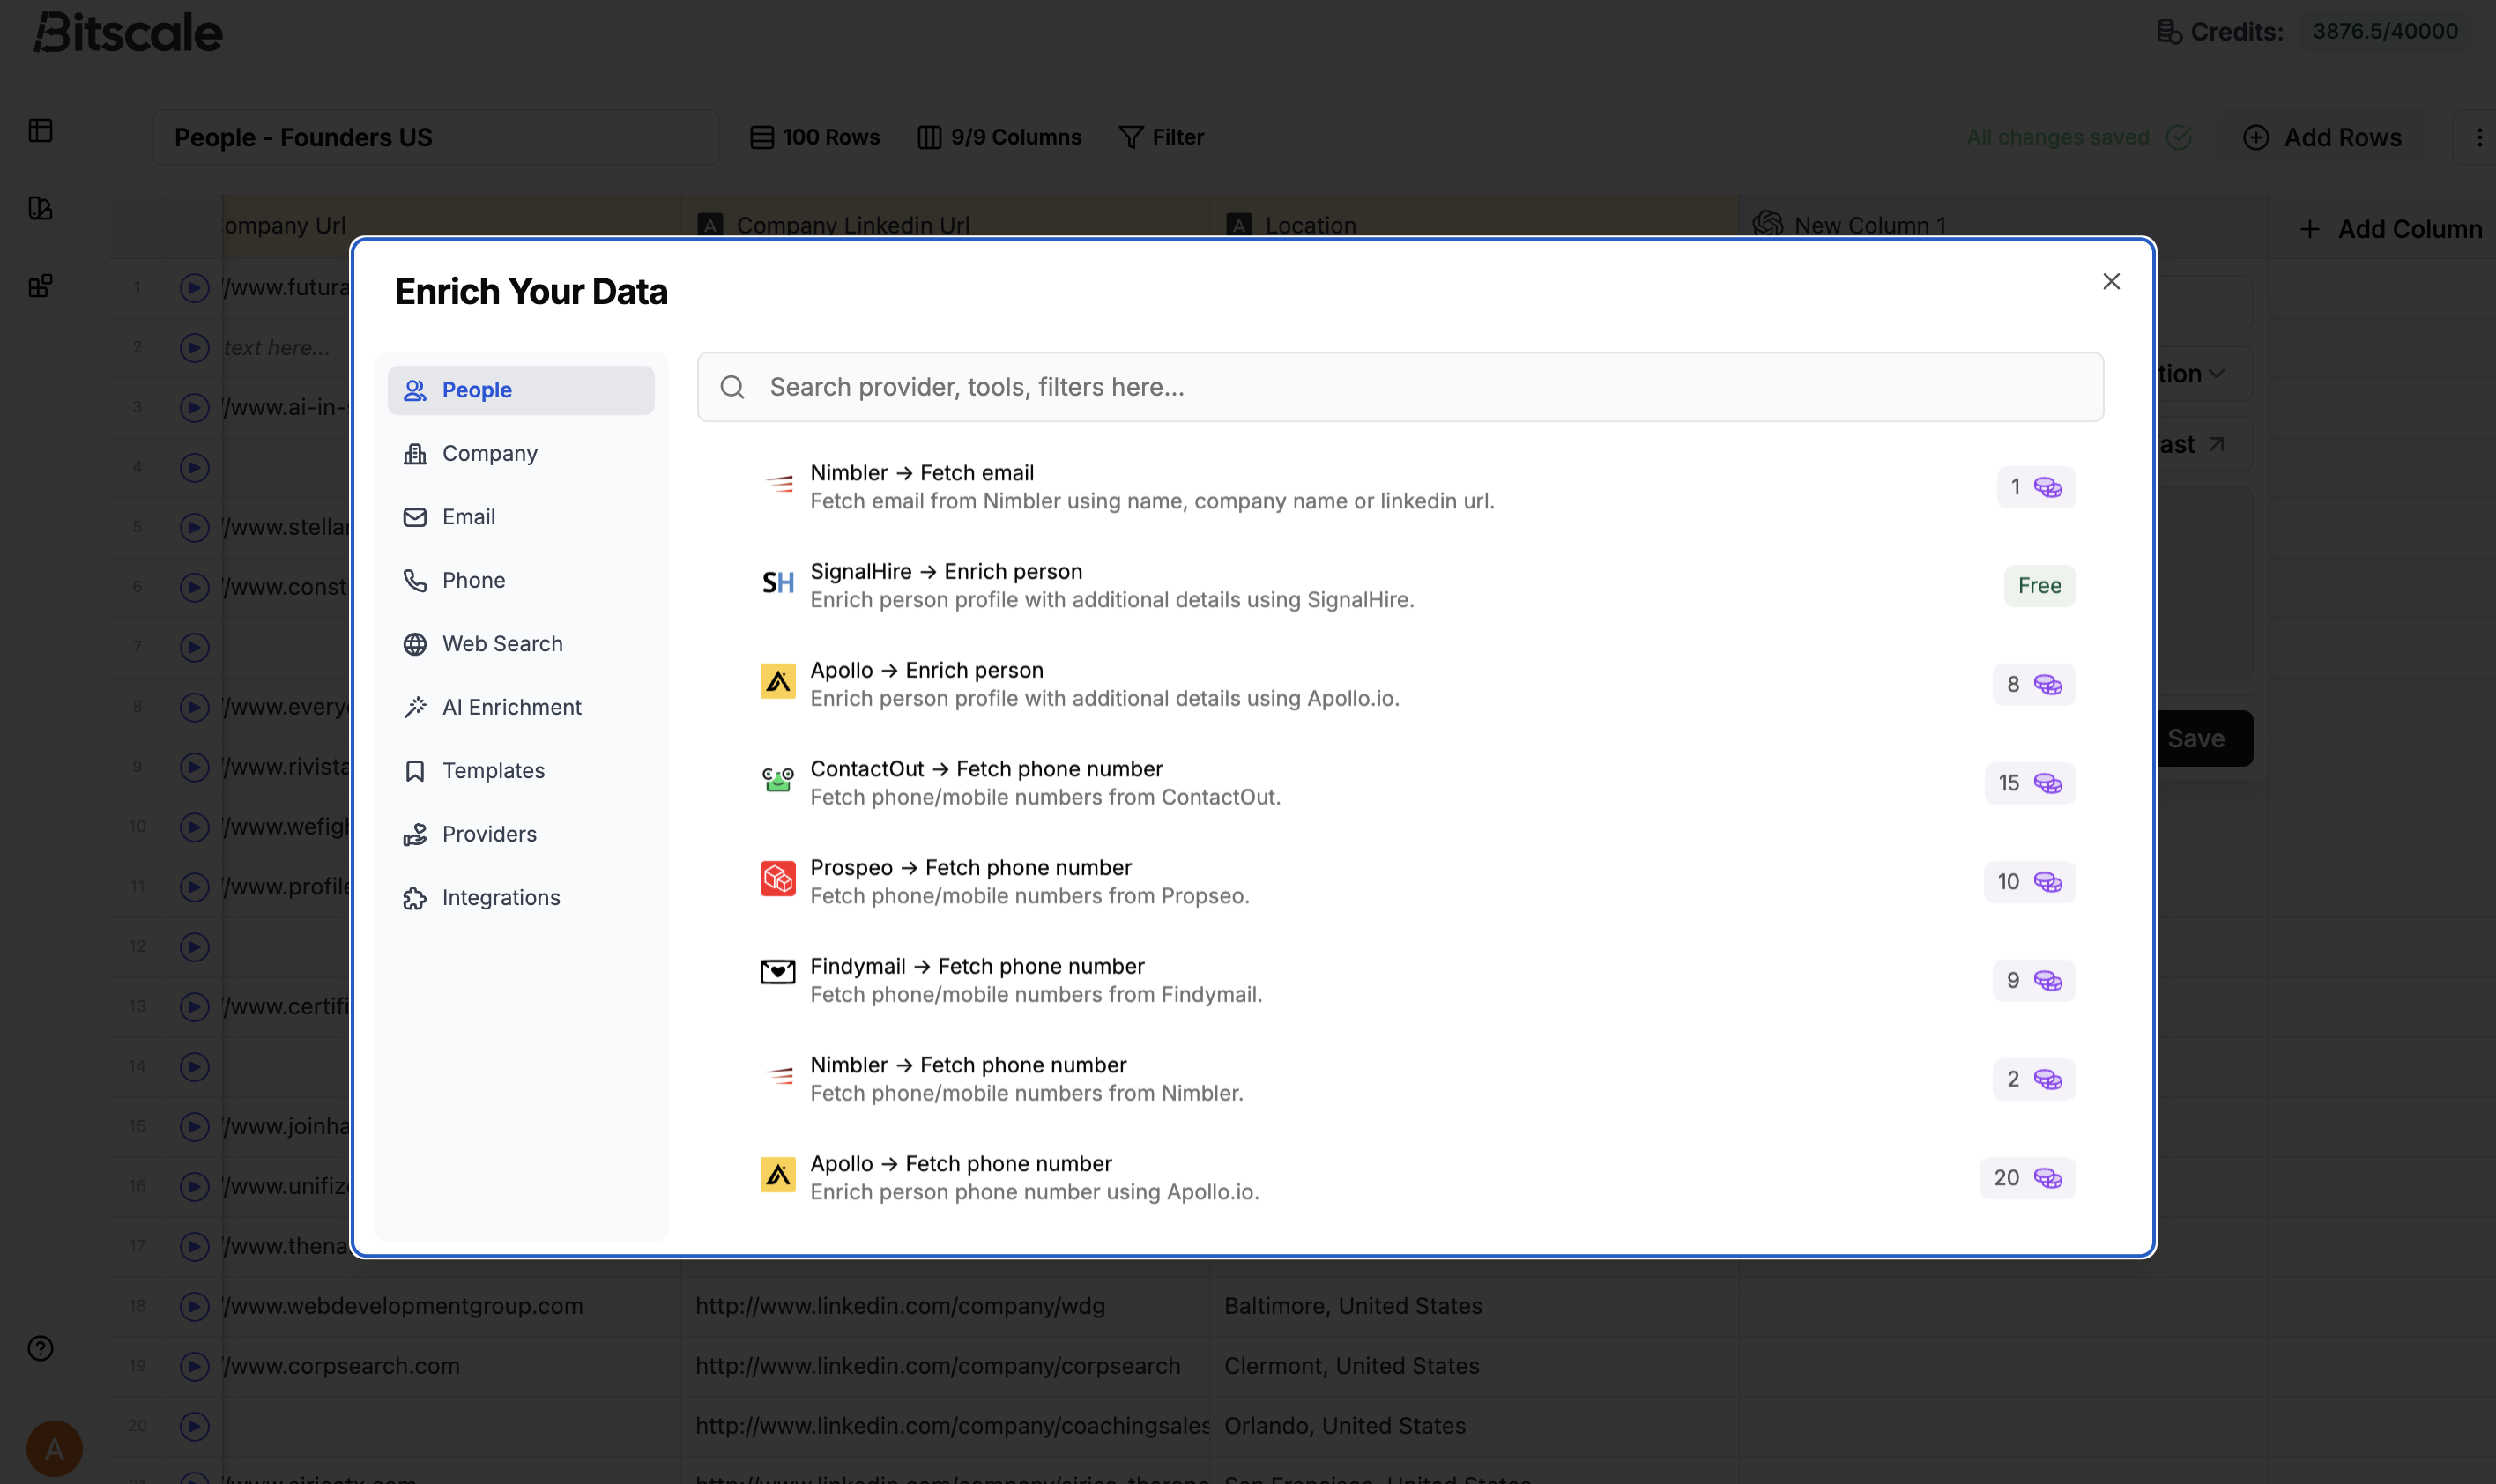This screenshot has height=1484, width=2496.
Task: Click the Apollo logo beside Fetch phone number
Action: coord(778,1175)
